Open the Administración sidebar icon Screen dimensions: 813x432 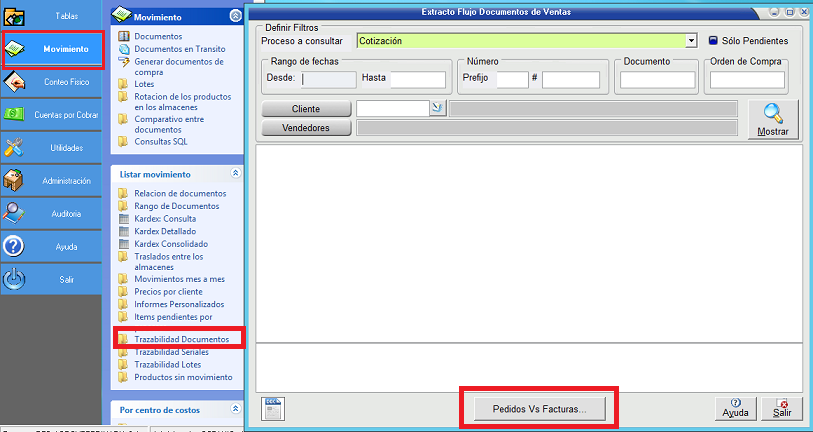pos(15,181)
